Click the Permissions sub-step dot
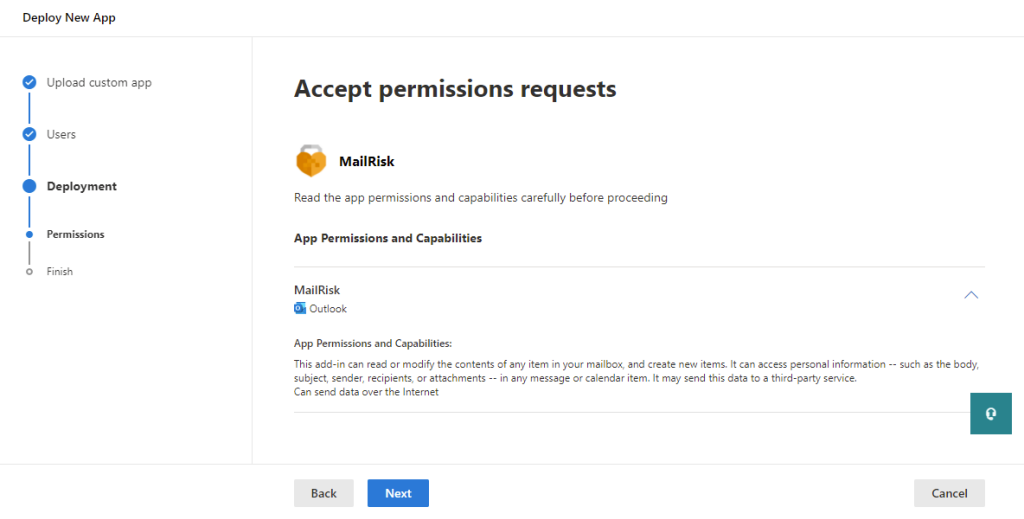The height and width of the screenshot is (519, 1024). click(30, 234)
